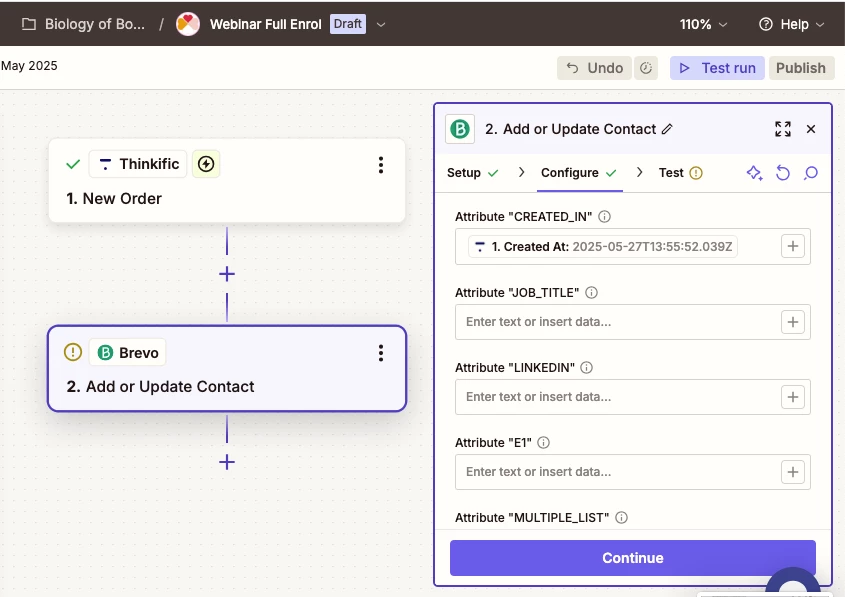Close the step editor panel
Viewport: 845px width, 597px height.
tap(811, 129)
